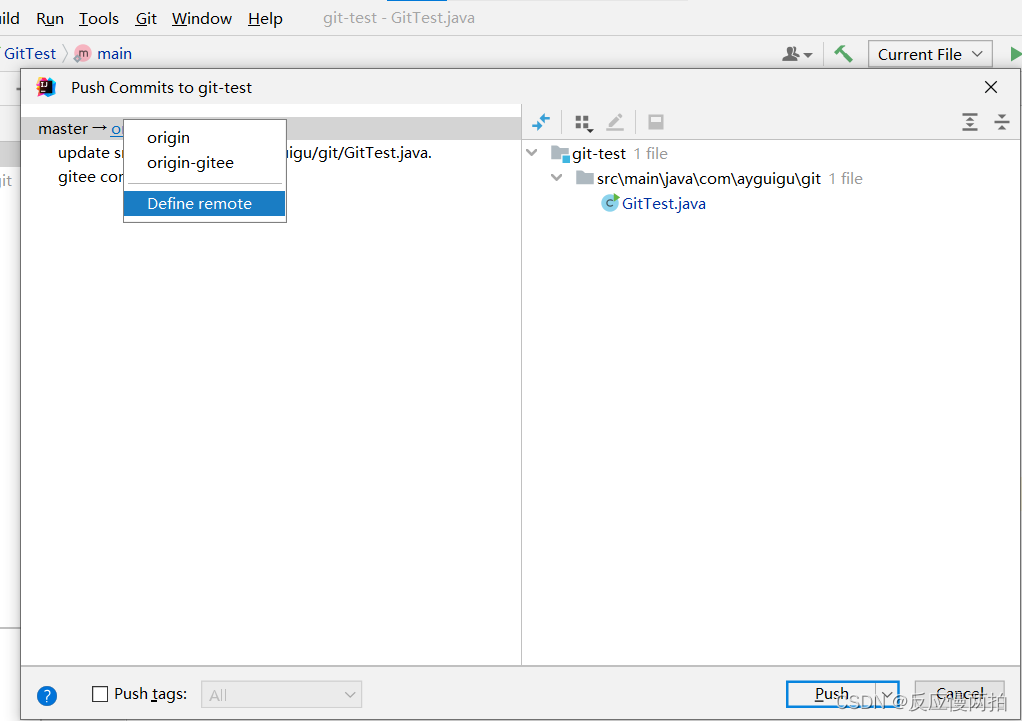
Task: Open the group by options icon
Action: (584, 122)
